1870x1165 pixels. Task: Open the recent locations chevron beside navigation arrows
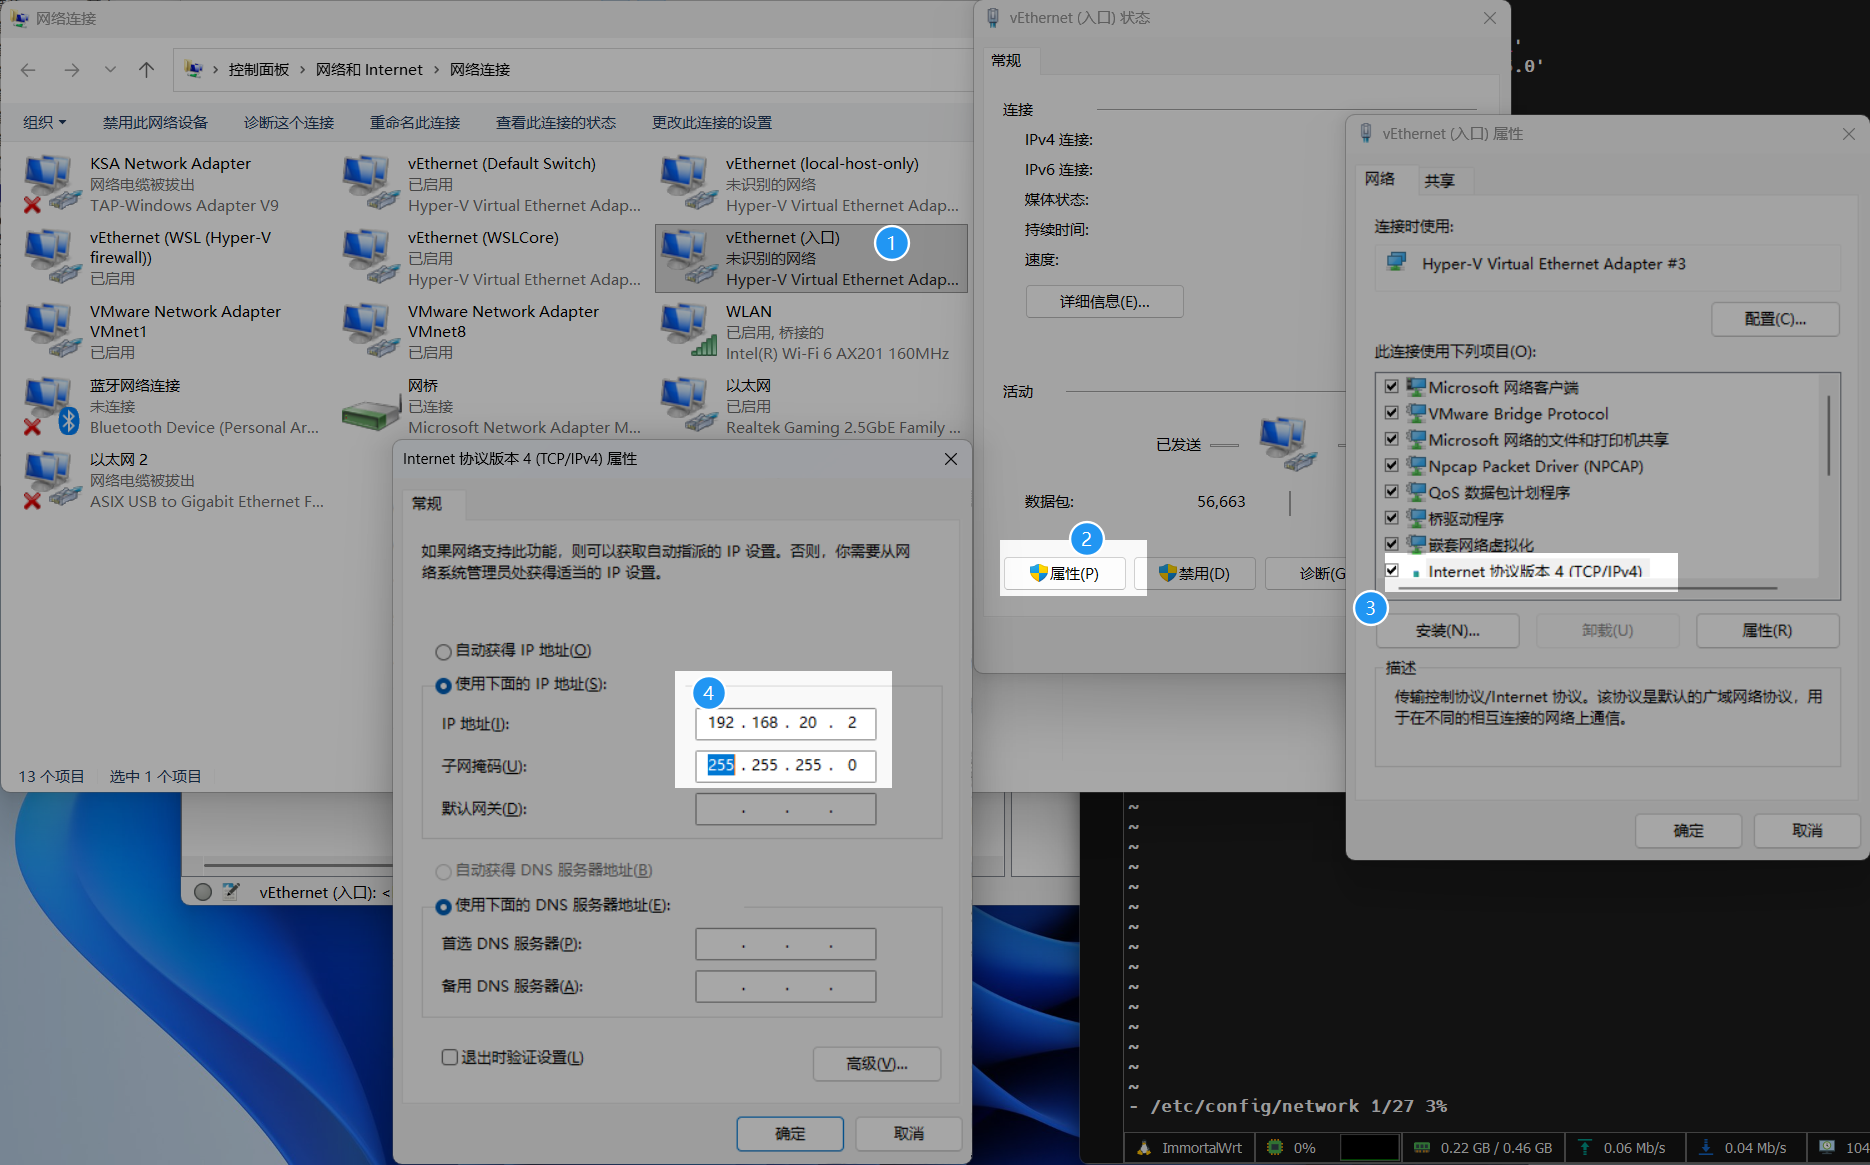click(x=110, y=69)
